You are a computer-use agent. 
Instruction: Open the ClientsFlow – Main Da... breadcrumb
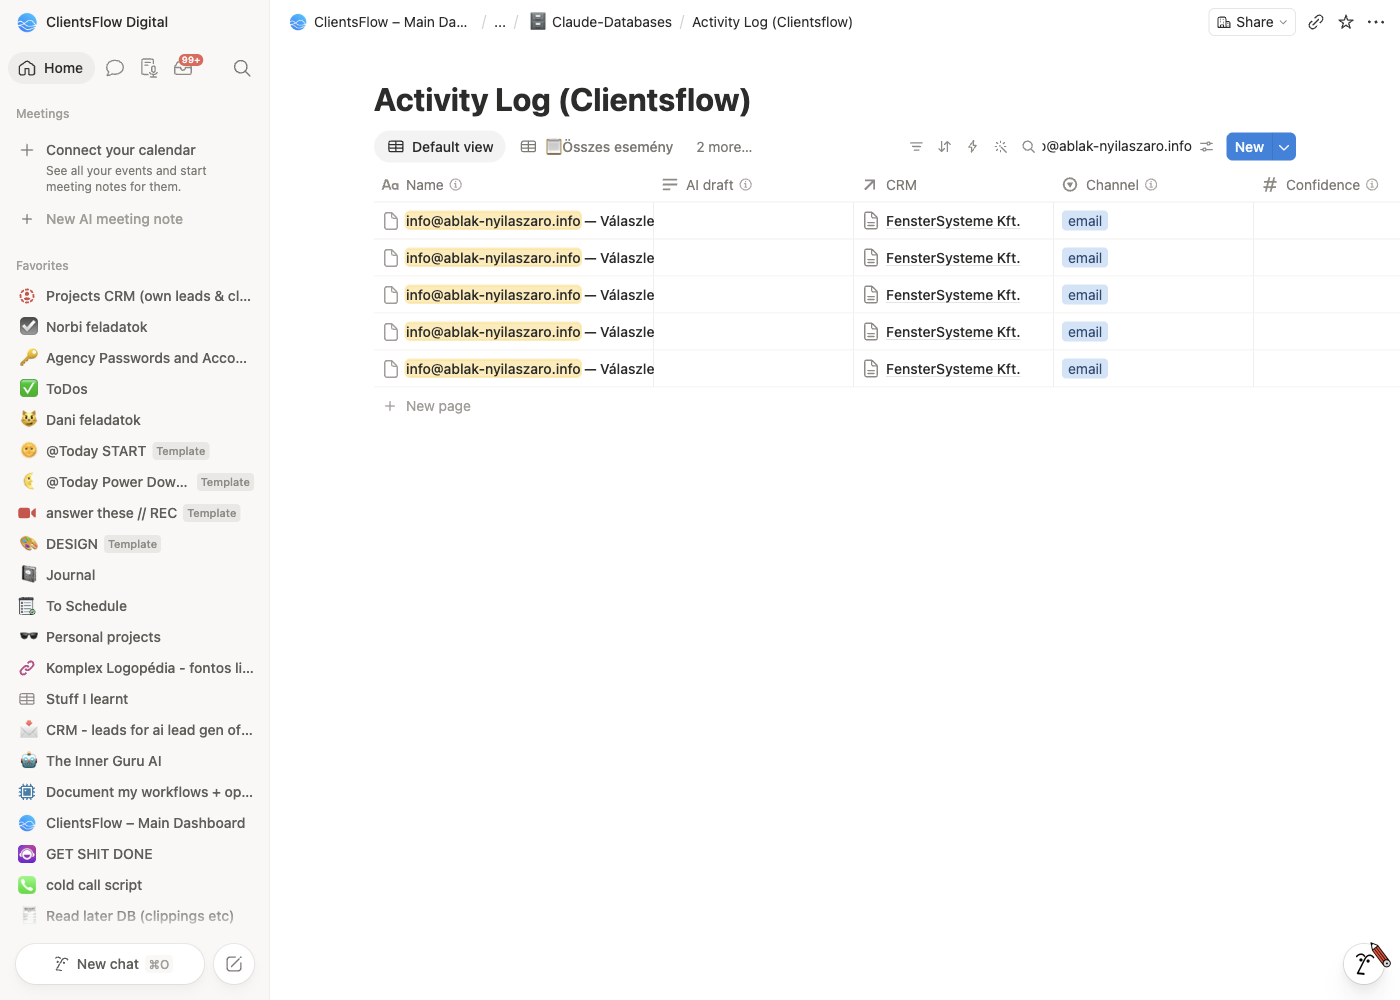[x=379, y=22]
